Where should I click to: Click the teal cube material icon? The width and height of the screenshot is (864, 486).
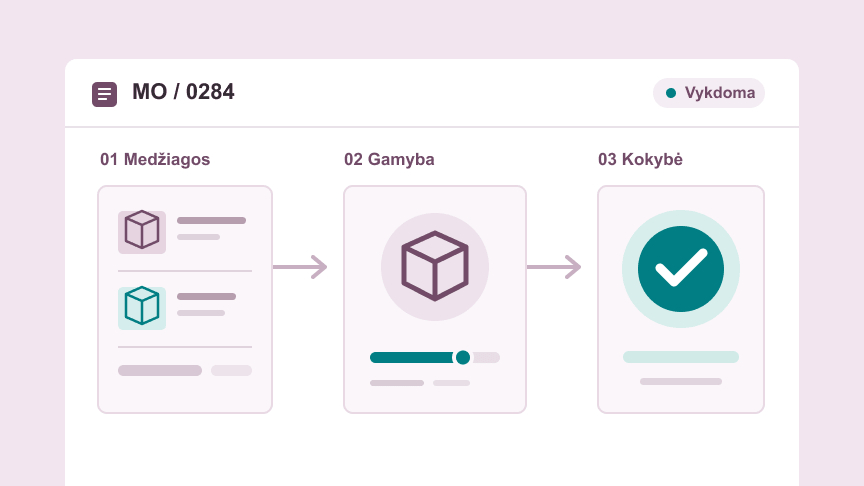click(142, 306)
